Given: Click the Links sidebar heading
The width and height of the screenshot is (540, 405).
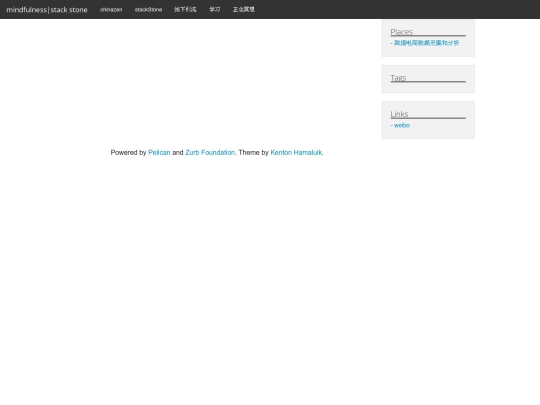Looking at the screenshot, I should (x=399, y=114).
